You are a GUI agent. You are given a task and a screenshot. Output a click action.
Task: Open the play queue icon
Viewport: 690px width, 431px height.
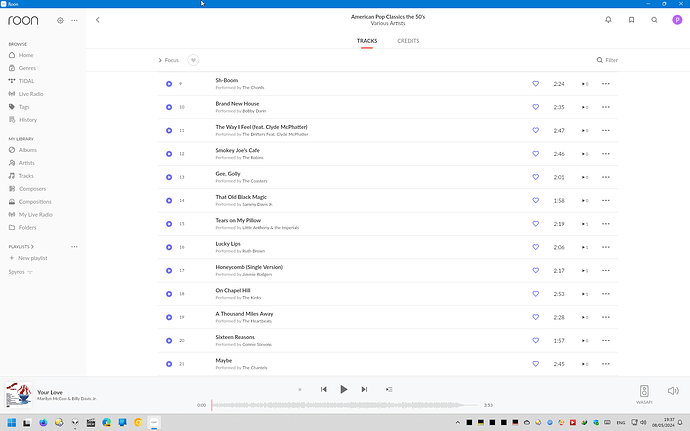(389, 389)
